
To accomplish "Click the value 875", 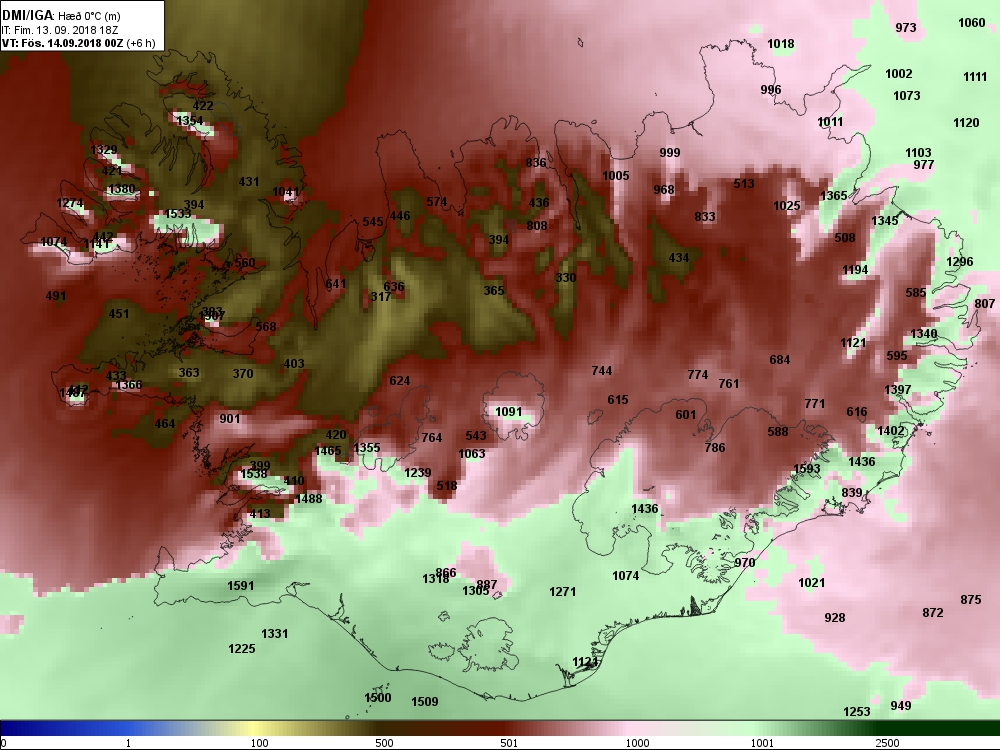I will [x=971, y=600].
